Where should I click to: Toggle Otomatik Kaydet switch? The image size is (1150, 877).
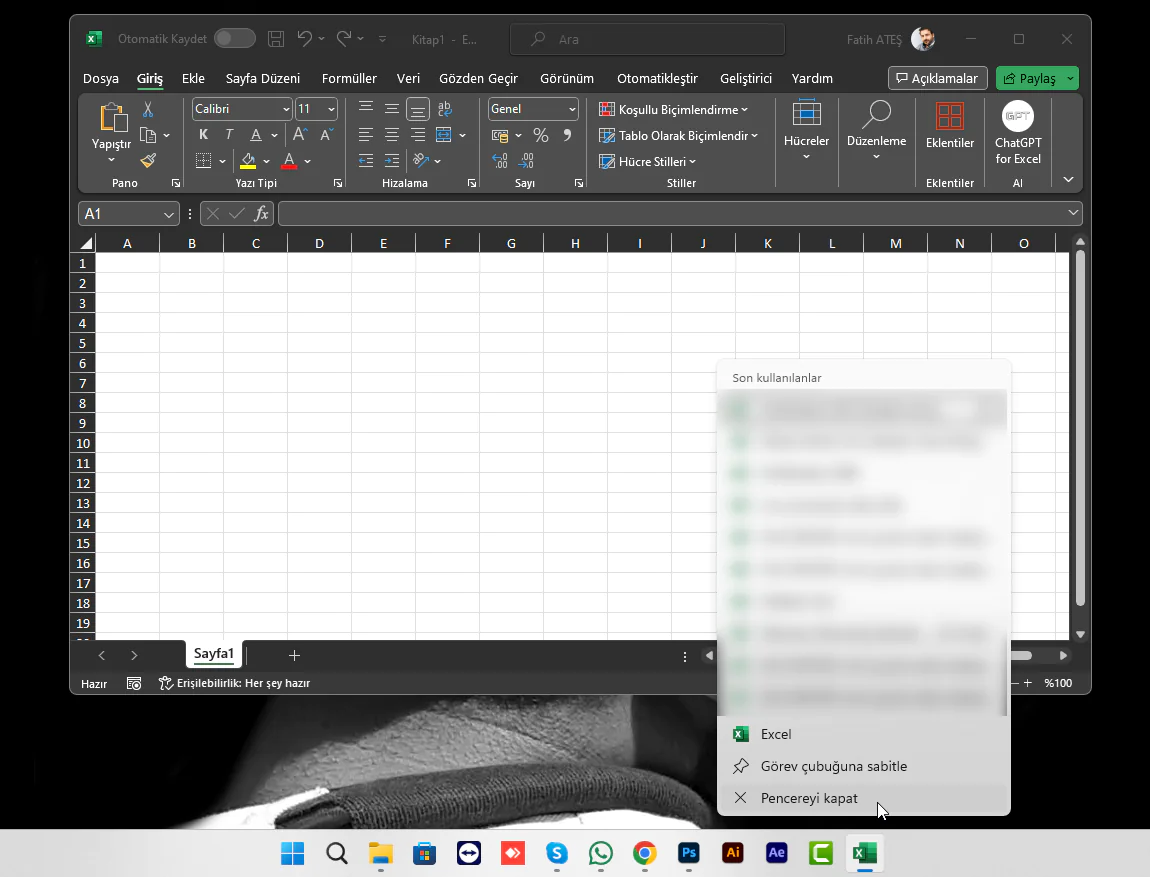[x=235, y=38]
